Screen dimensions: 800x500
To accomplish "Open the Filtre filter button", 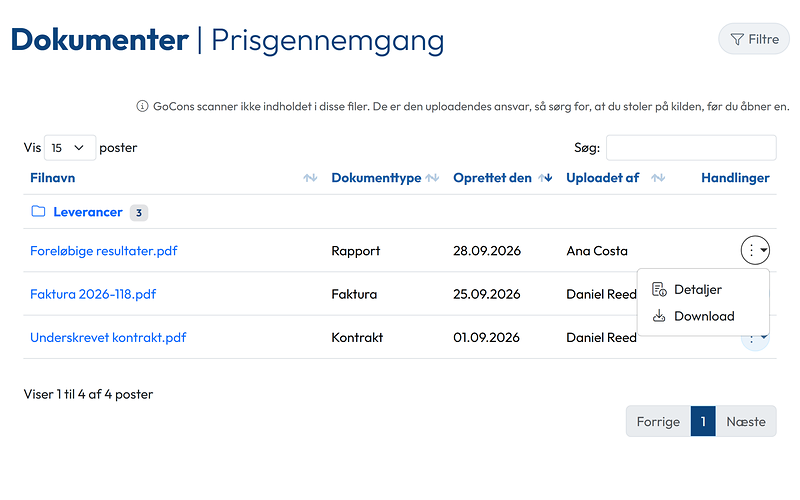I will click(754, 39).
